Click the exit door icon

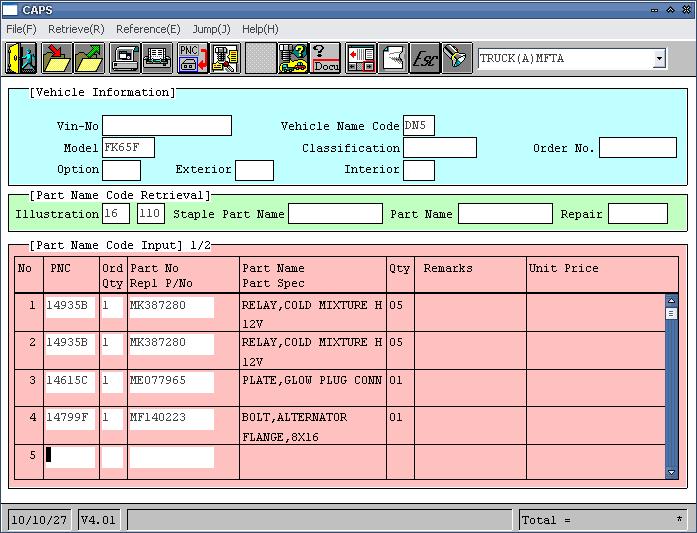(x=20, y=58)
